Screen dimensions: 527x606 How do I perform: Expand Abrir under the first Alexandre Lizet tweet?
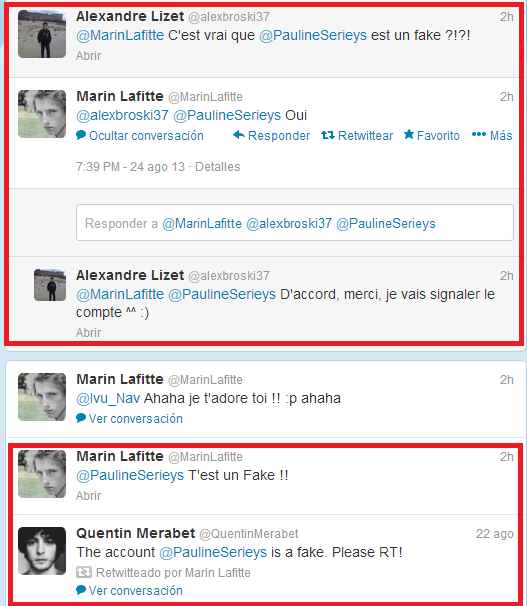tap(88, 56)
